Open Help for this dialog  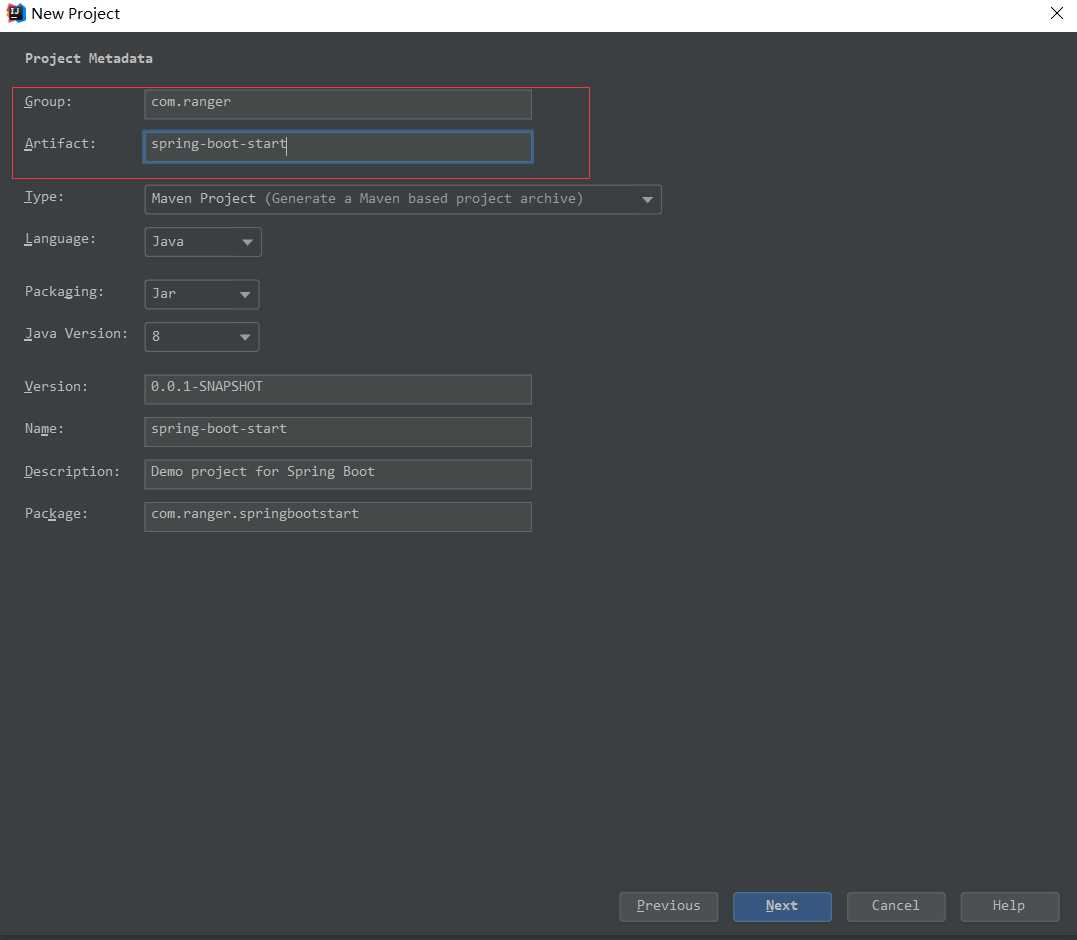coord(1008,906)
